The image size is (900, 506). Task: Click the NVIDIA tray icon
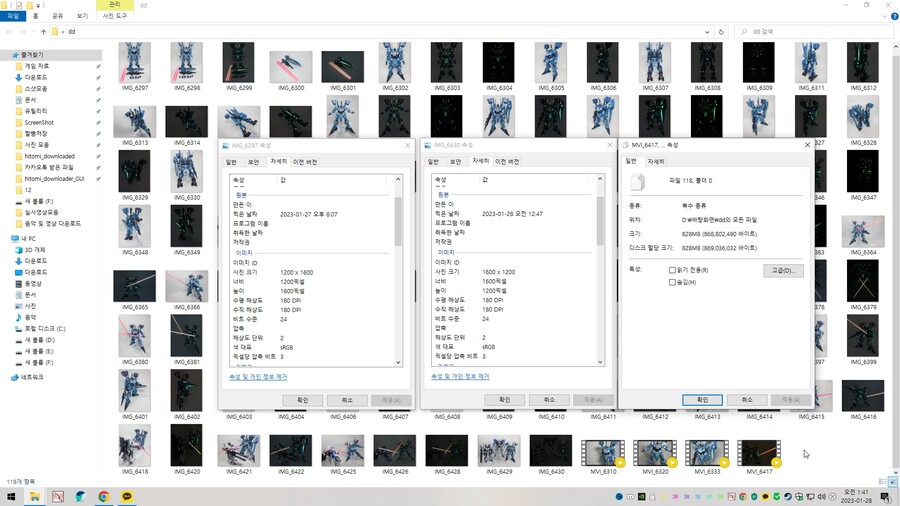641,497
